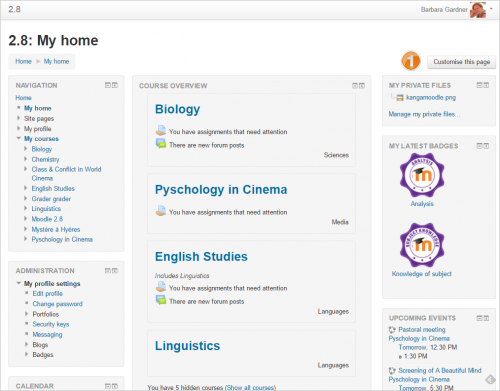The height and width of the screenshot is (391, 500).
Task: Open Moodle 2.8 course in navigation
Action: [x=47, y=219]
